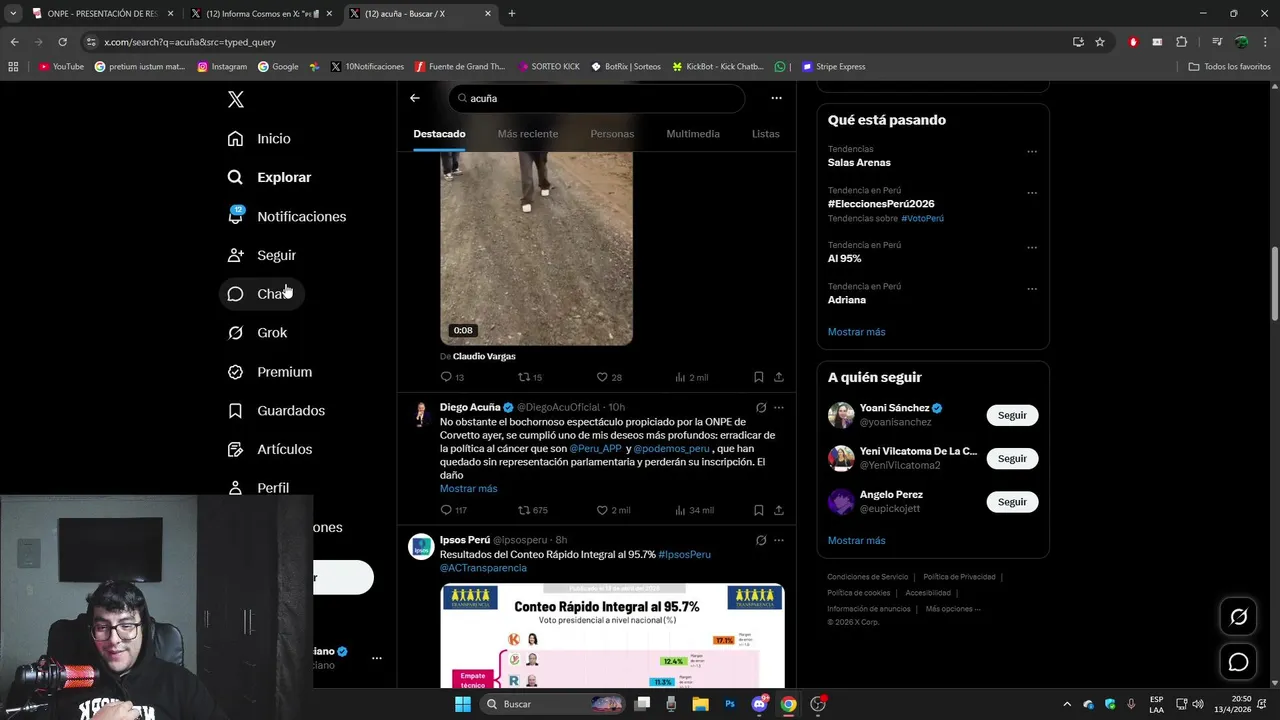Image resolution: width=1280 pixels, height=720 pixels.
Task: Repost the video post with 15 reposts
Action: (530, 377)
